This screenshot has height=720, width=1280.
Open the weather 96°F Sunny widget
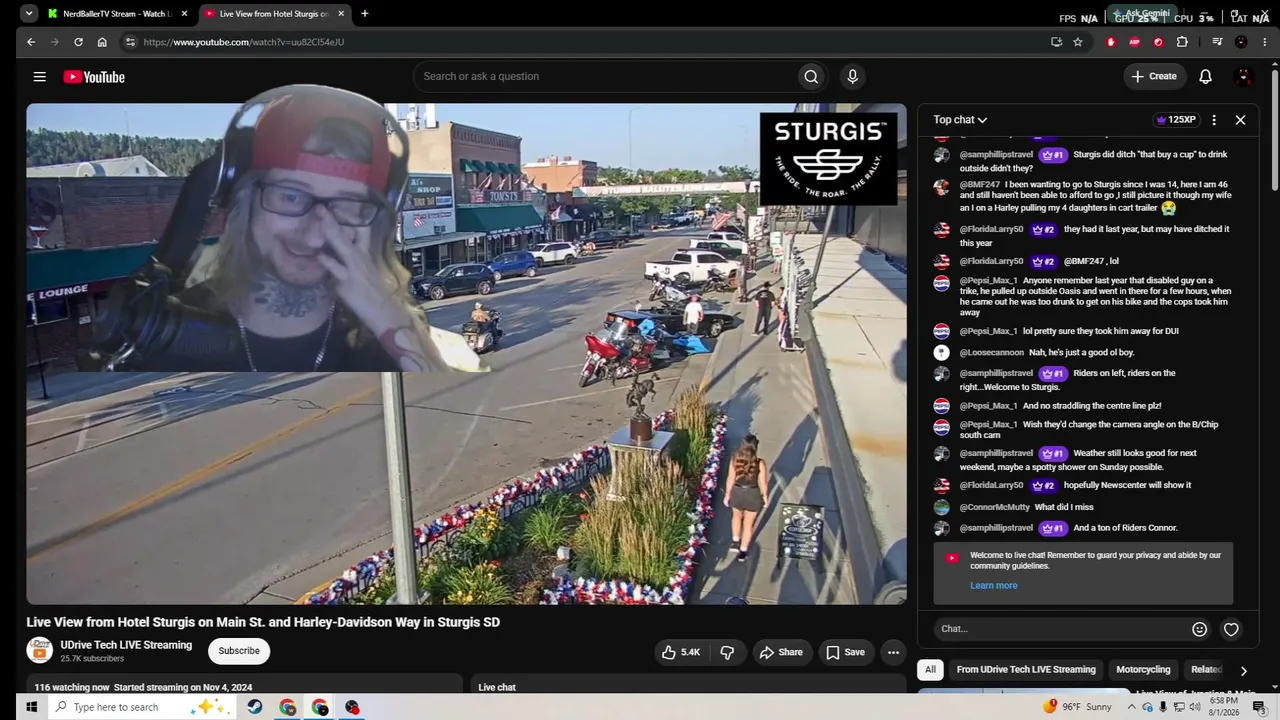[x=1078, y=707]
